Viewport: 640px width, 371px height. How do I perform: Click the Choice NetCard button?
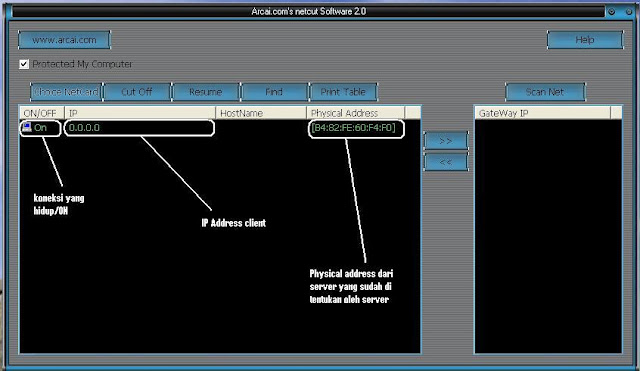66,92
